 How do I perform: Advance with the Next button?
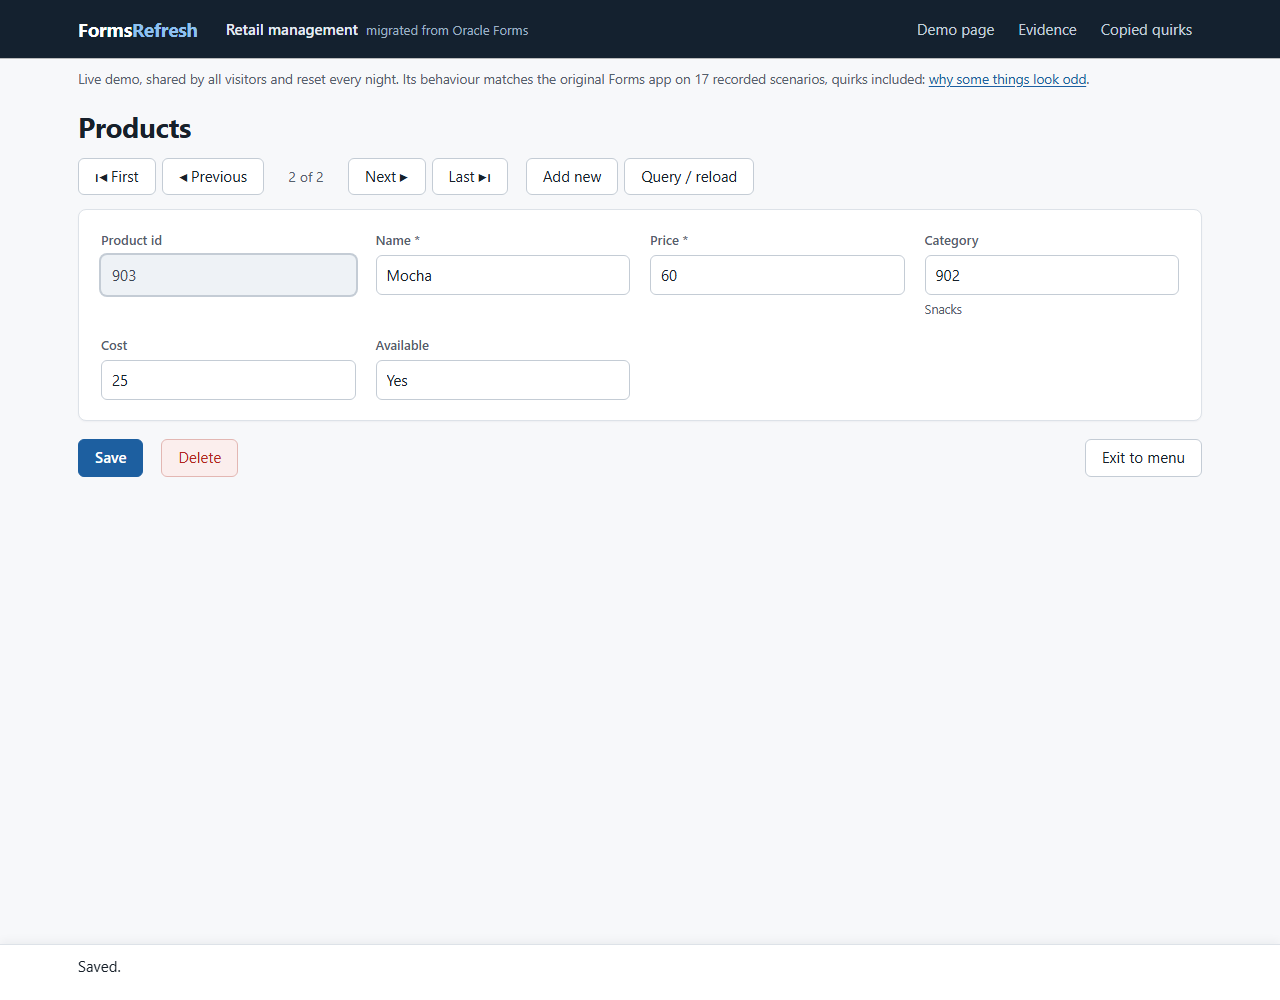[x=387, y=177]
